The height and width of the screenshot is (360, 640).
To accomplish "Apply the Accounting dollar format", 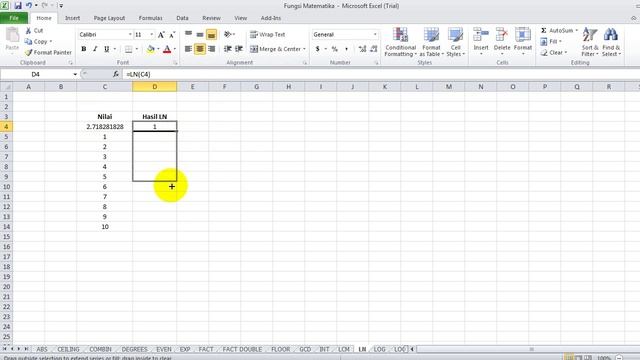I will [x=318, y=49].
